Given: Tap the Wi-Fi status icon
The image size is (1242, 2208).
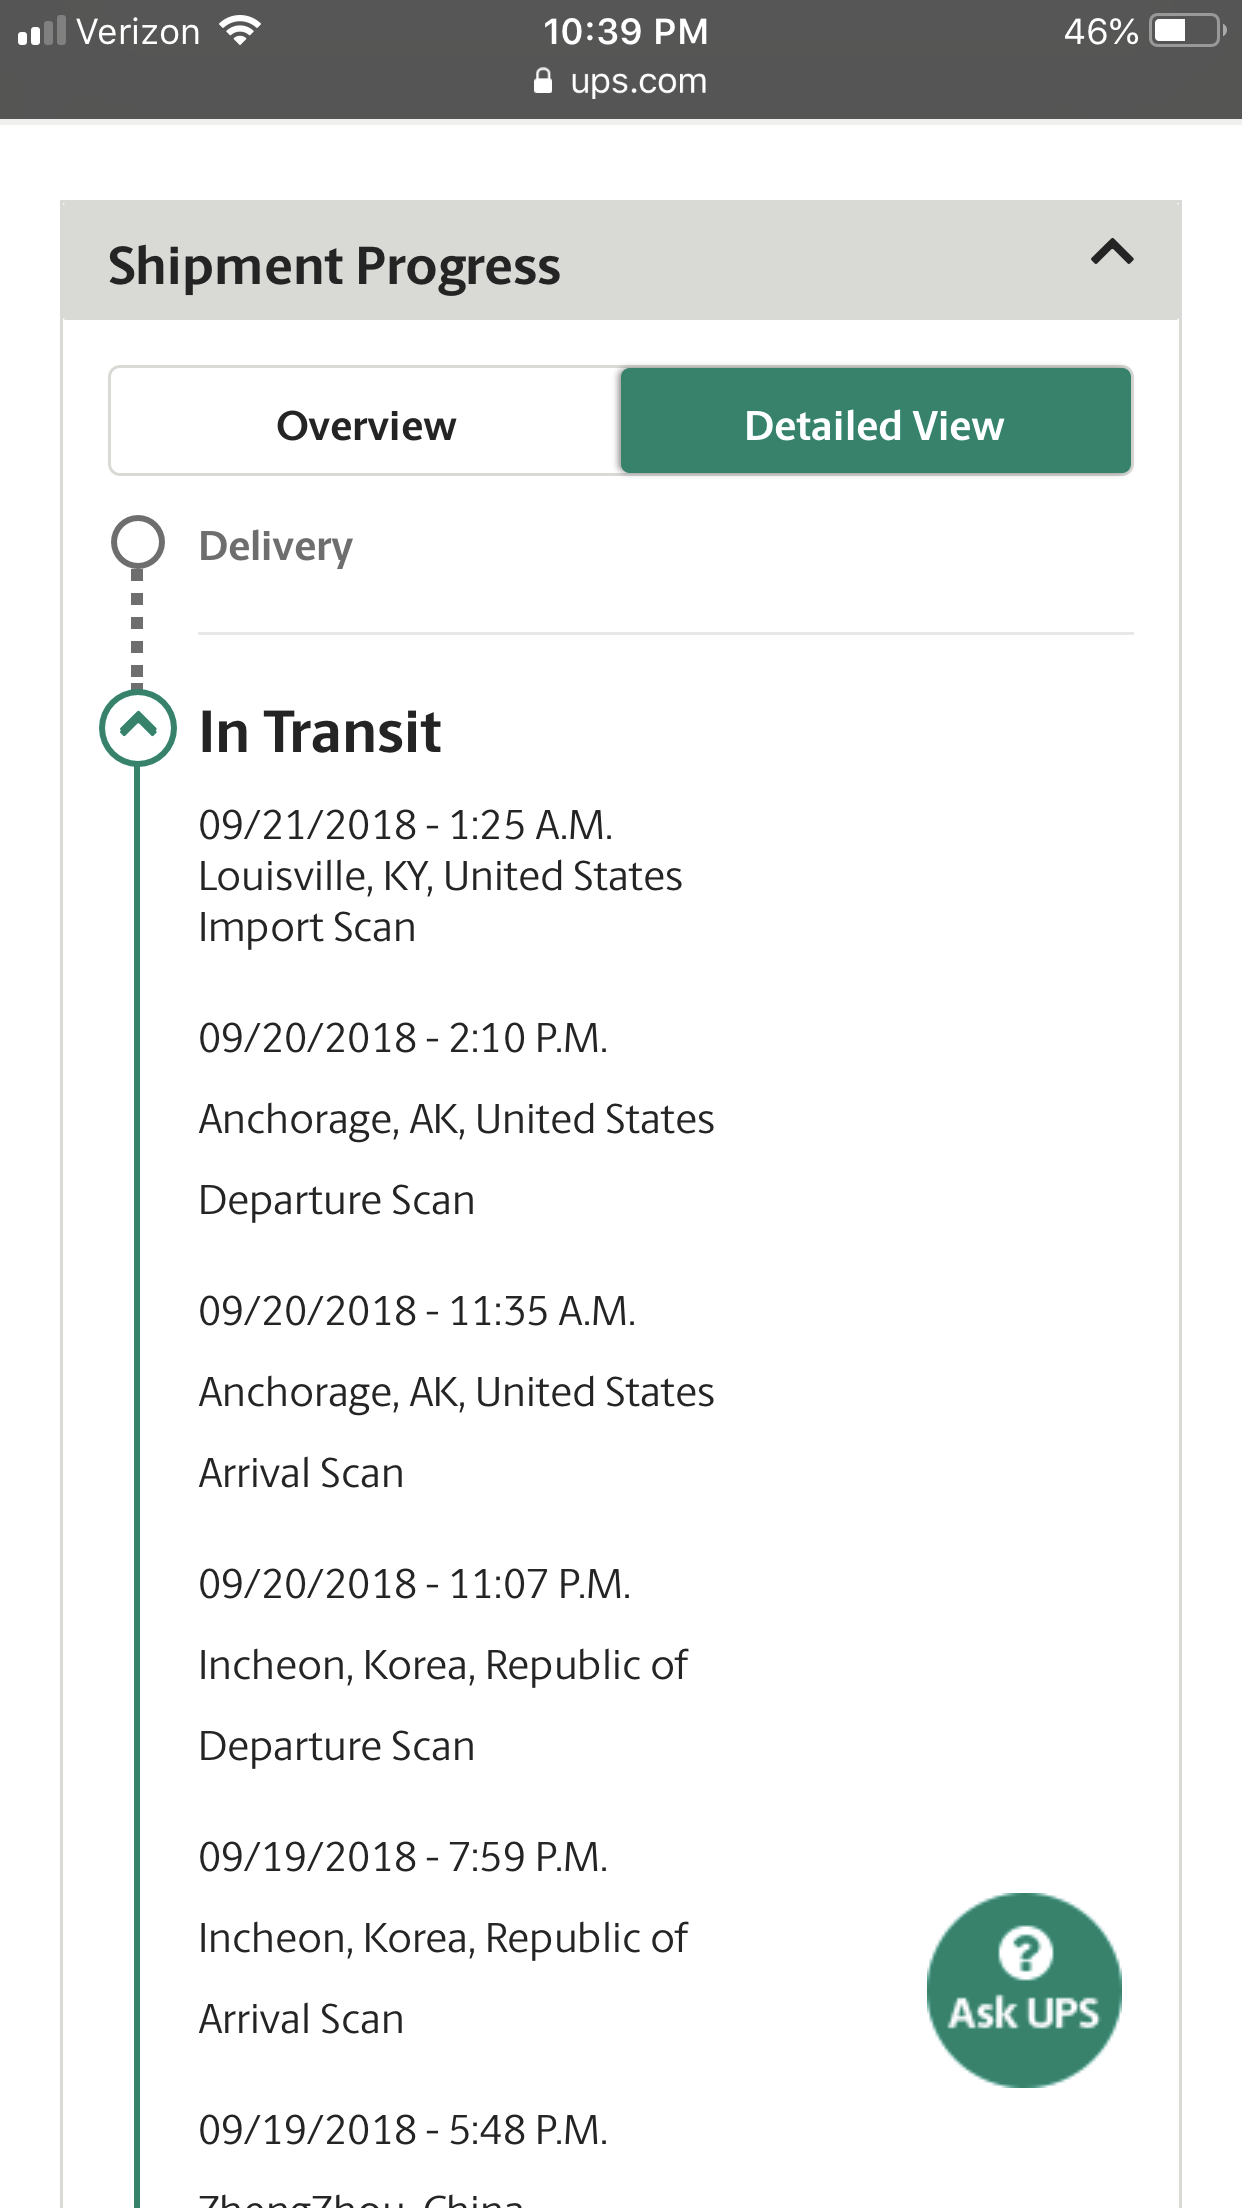Looking at the screenshot, I should (240, 31).
